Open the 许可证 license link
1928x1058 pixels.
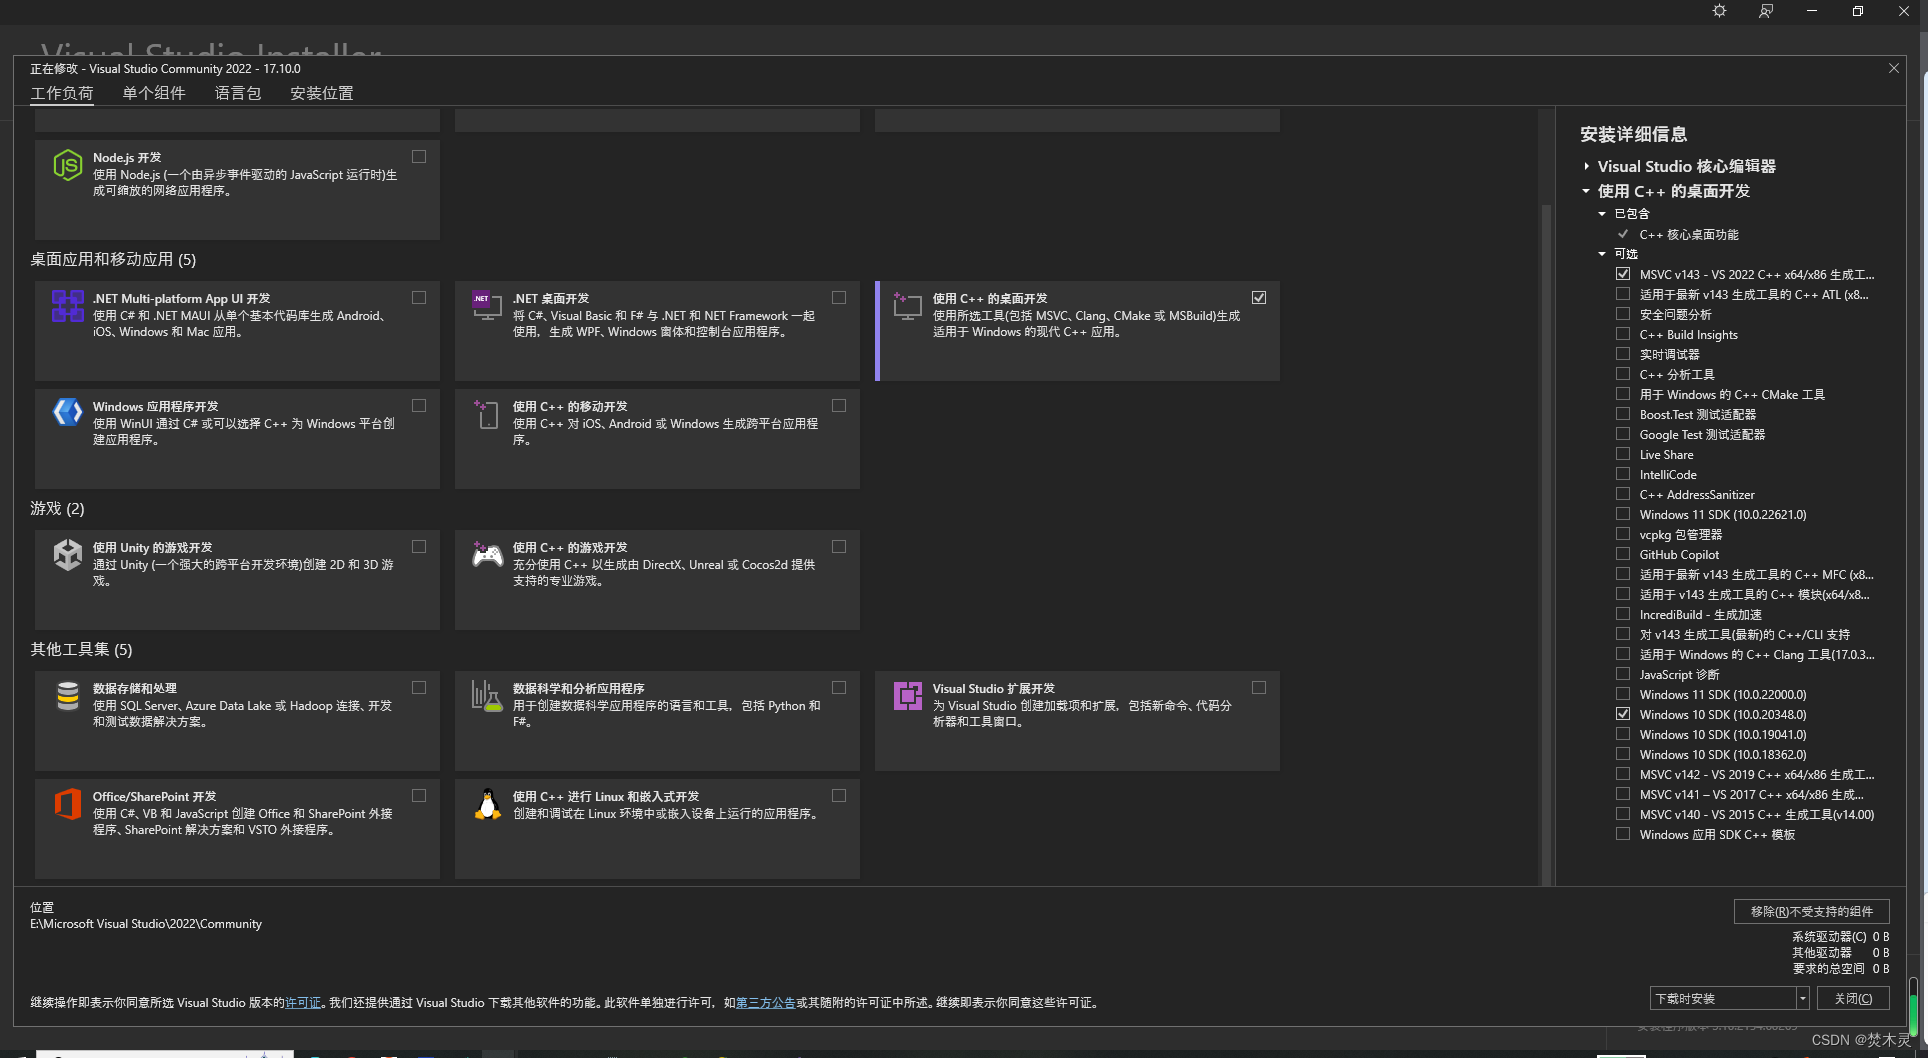pyautogui.click(x=303, y=1002)
